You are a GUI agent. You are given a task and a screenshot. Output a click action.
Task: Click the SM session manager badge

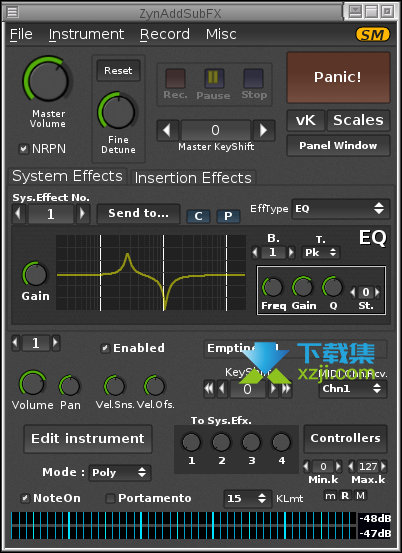[x=372, y=35]
